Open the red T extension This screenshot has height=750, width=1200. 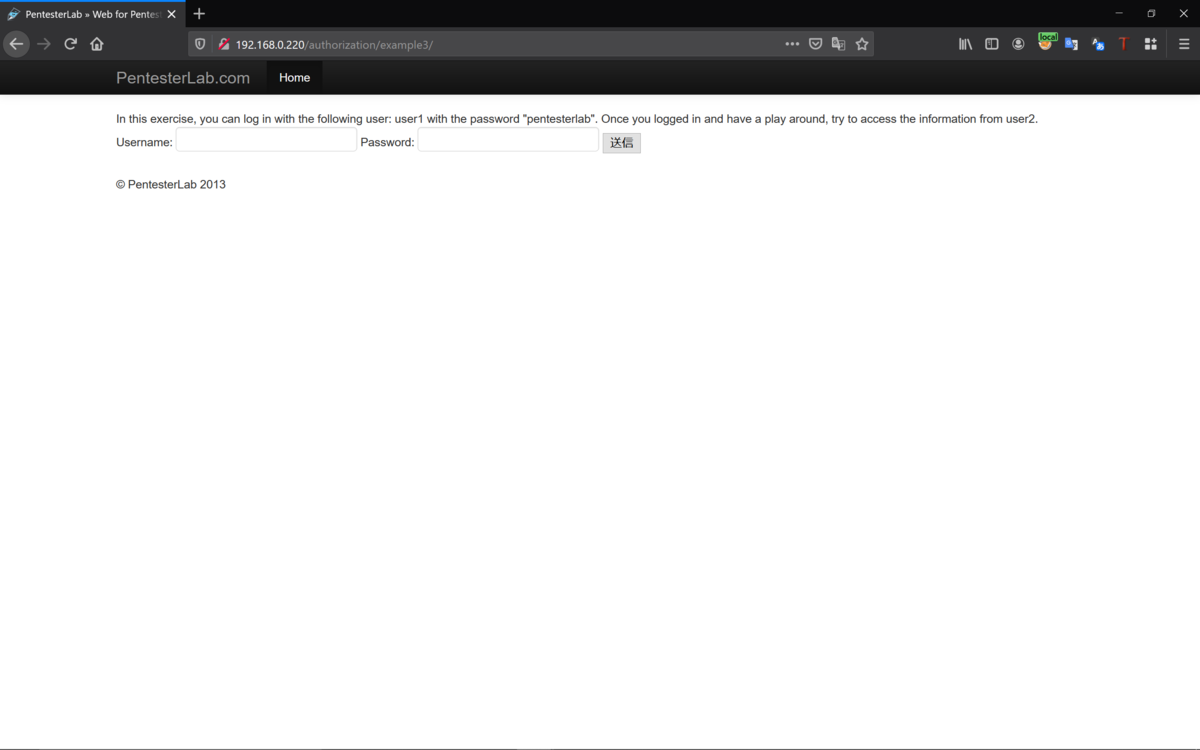(1124, 44)
